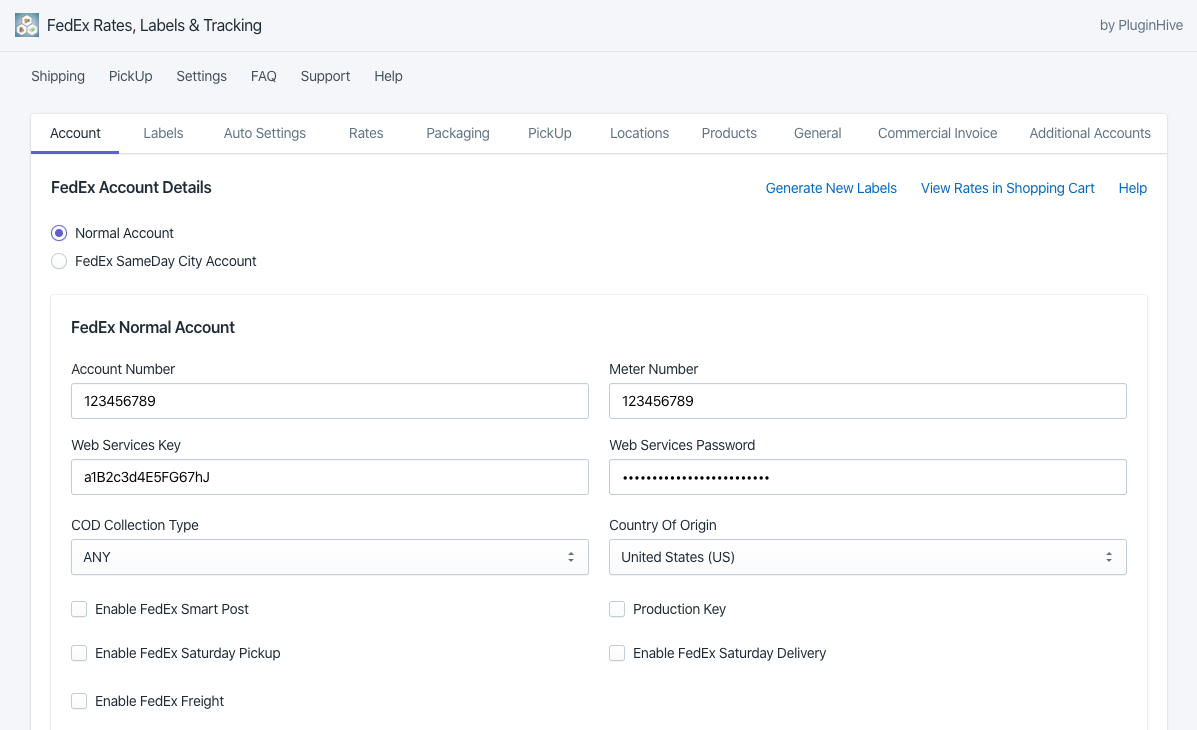Viewport: 1197px width, 730px height.
Task: Open the Support menu item
Action: coord(325,76)
